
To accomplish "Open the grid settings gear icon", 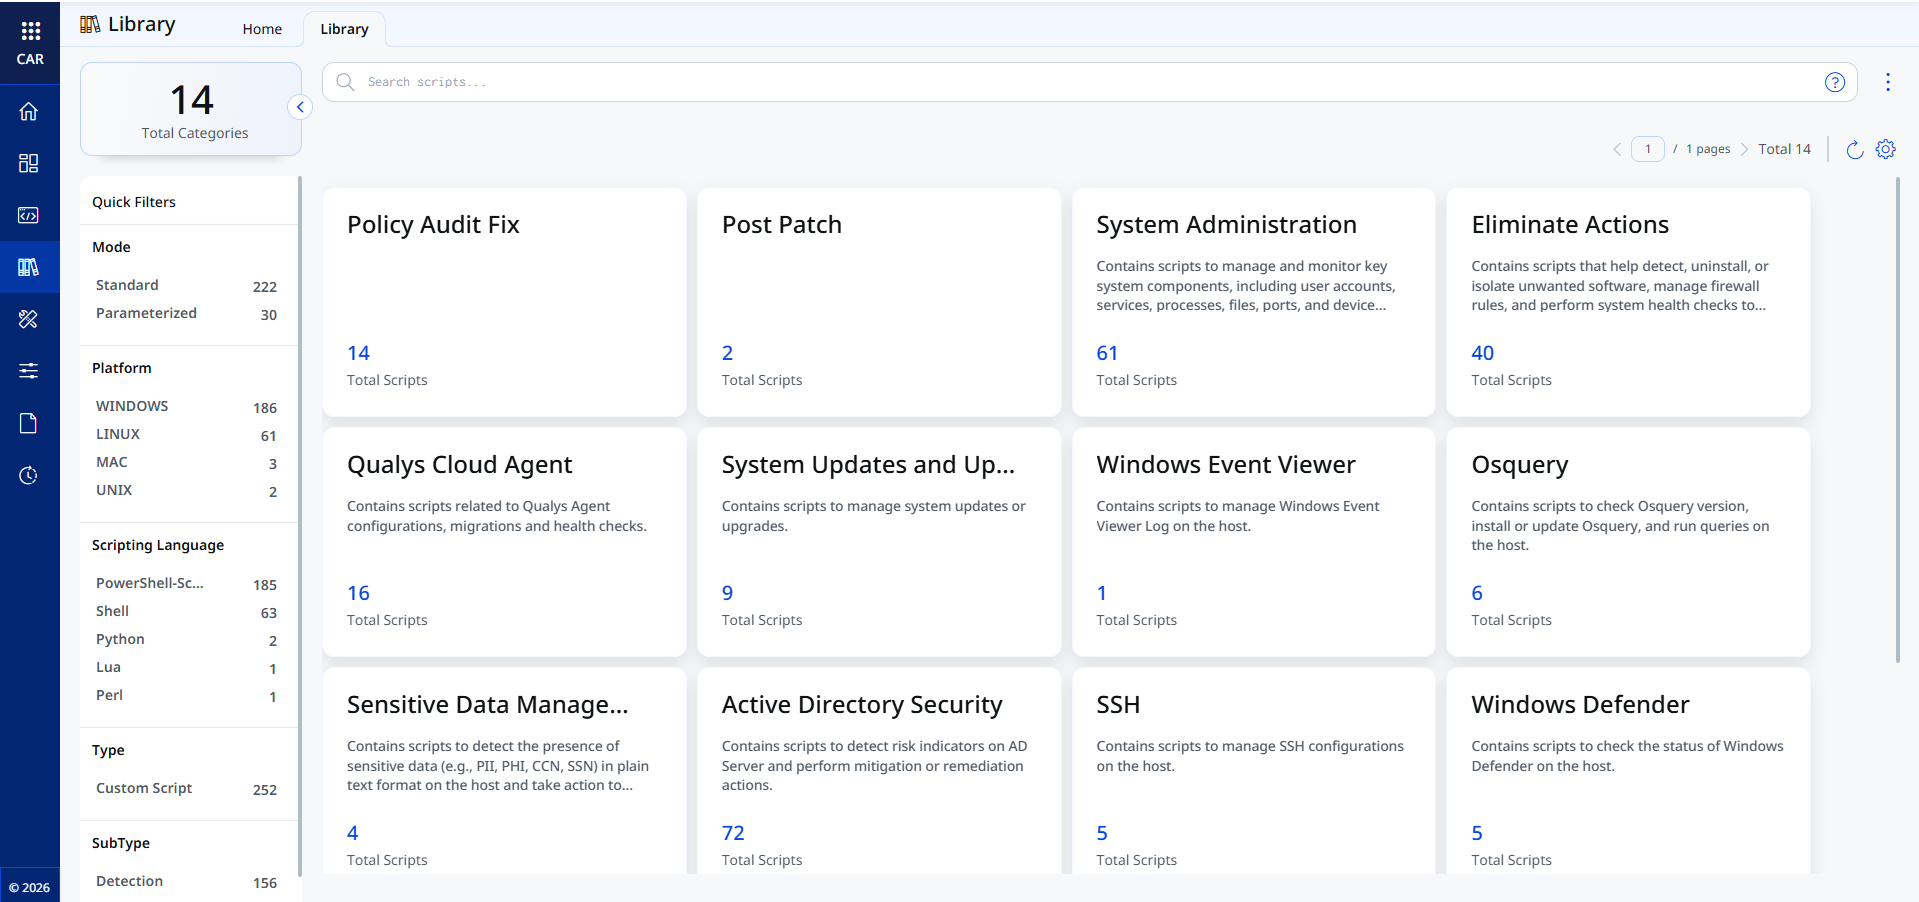I will (x=1886, y=149).
